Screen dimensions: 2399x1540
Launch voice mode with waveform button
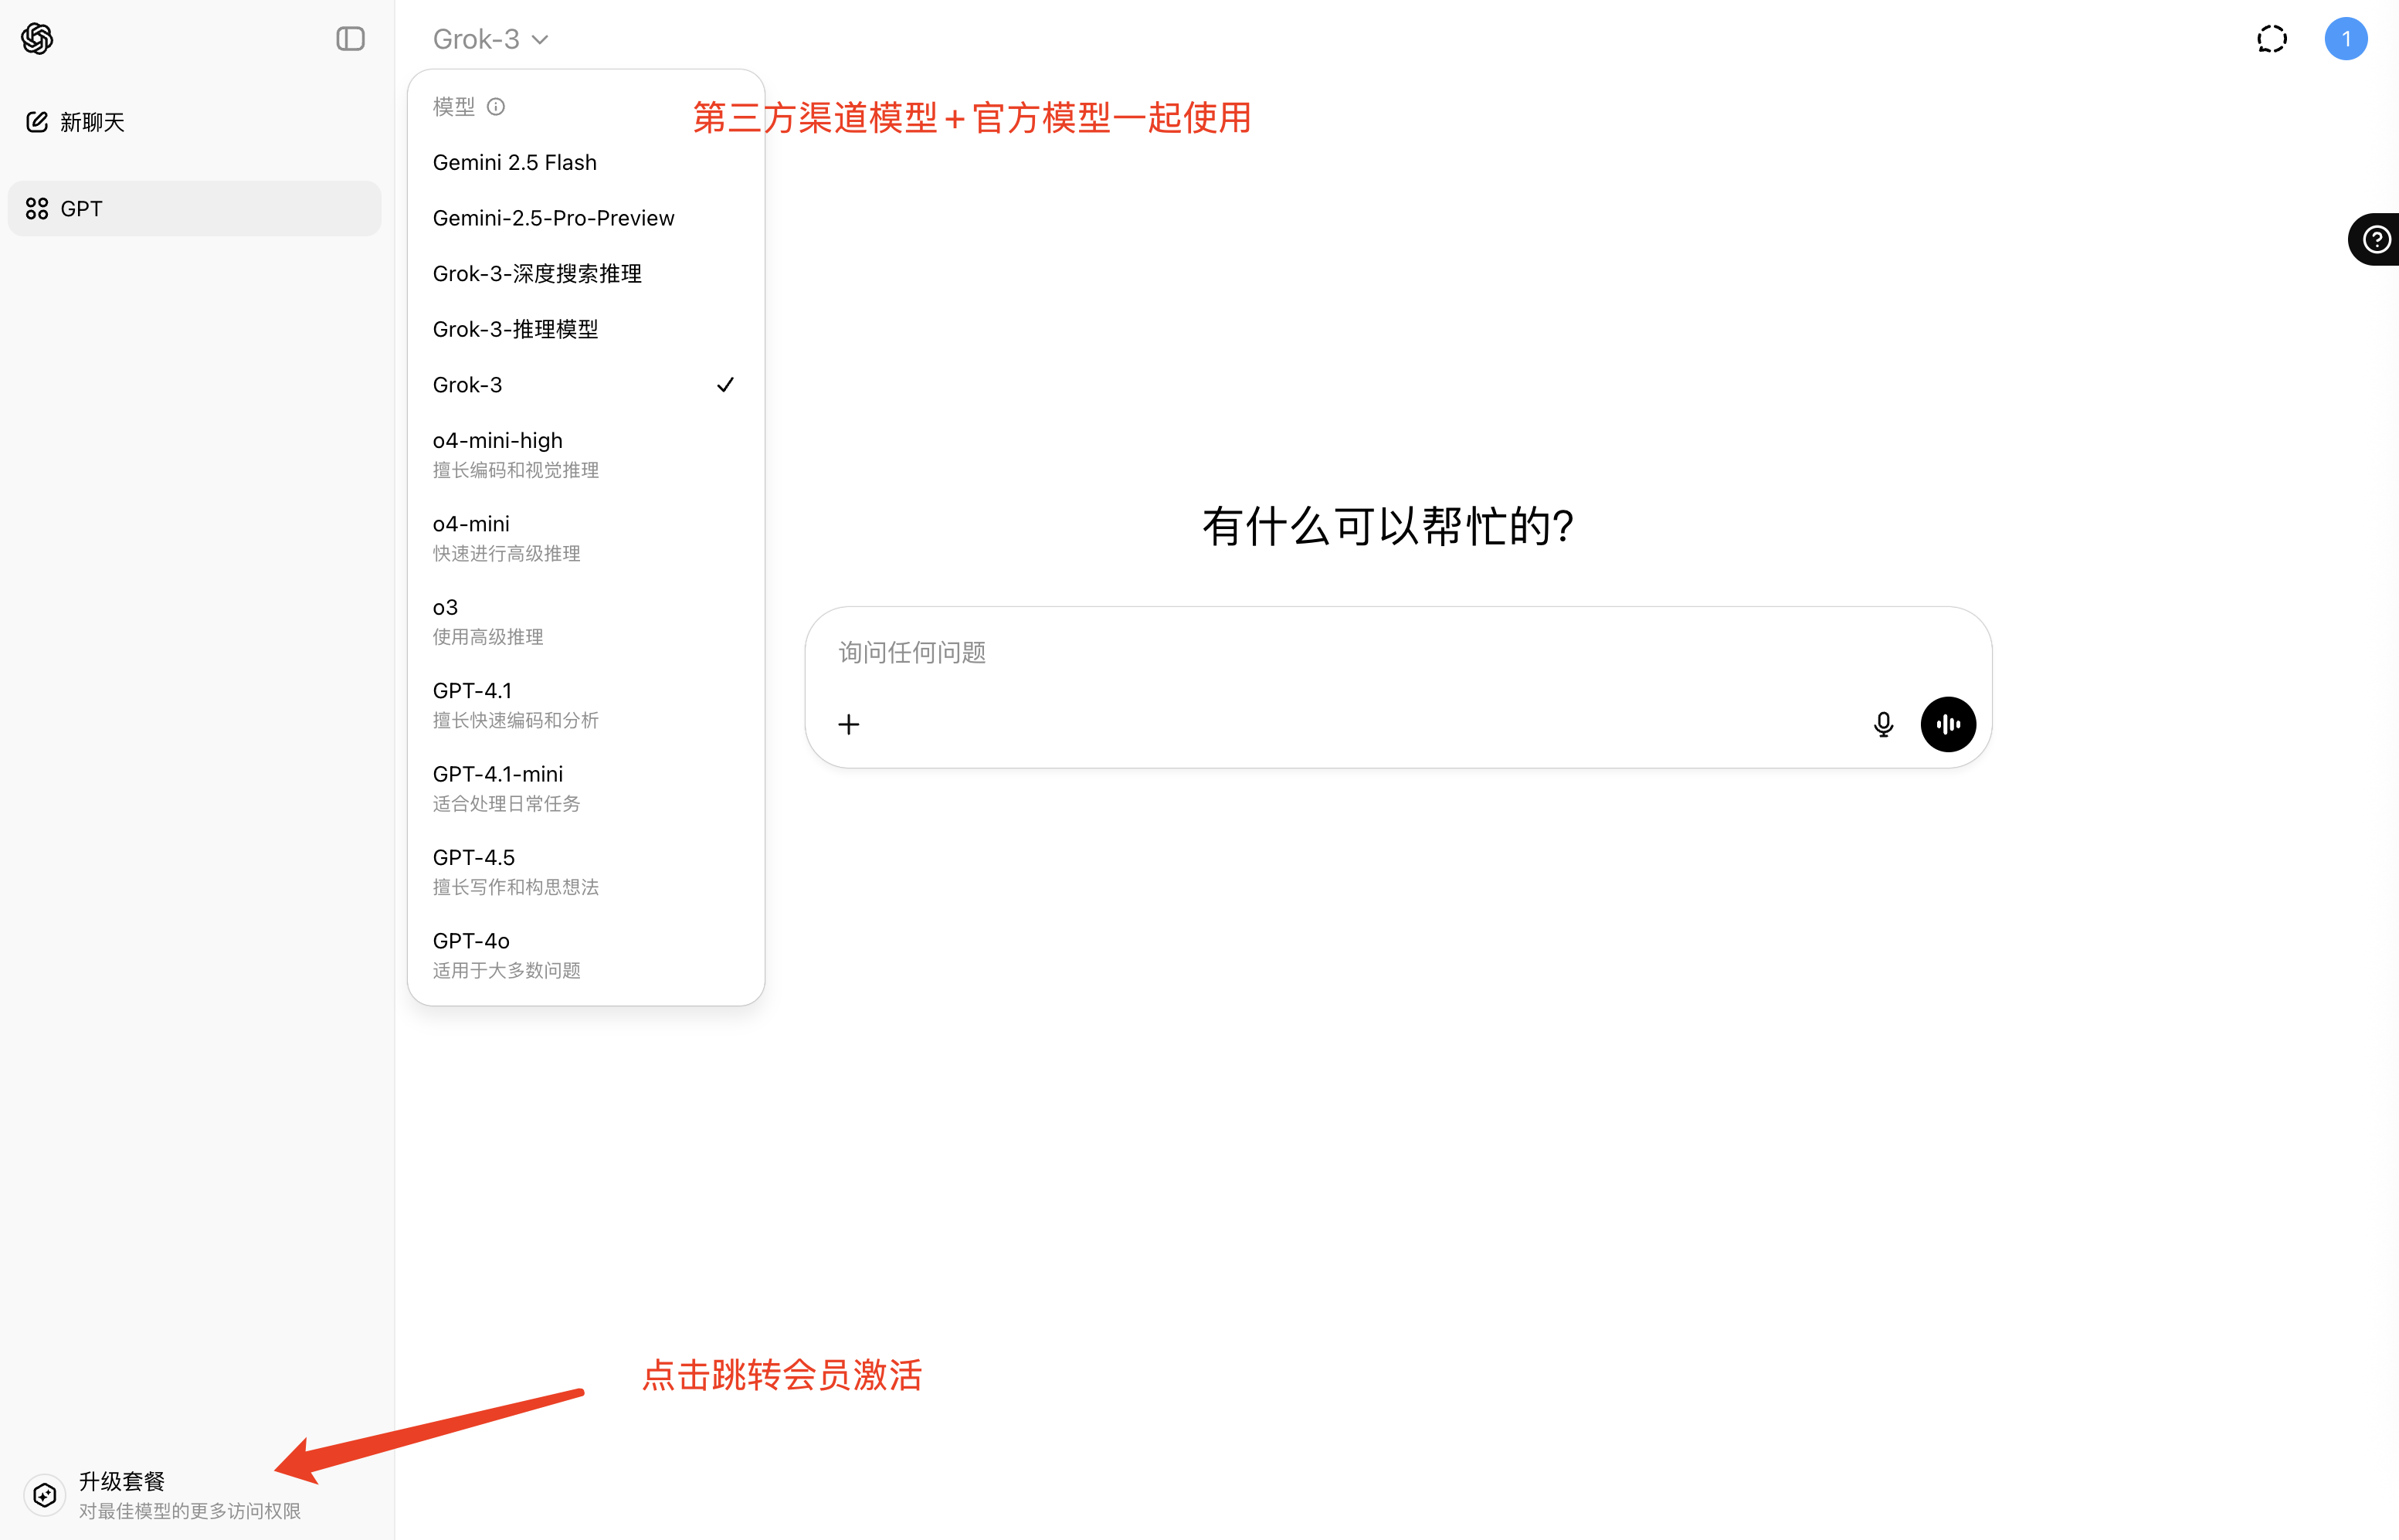tap(1948, 724)
